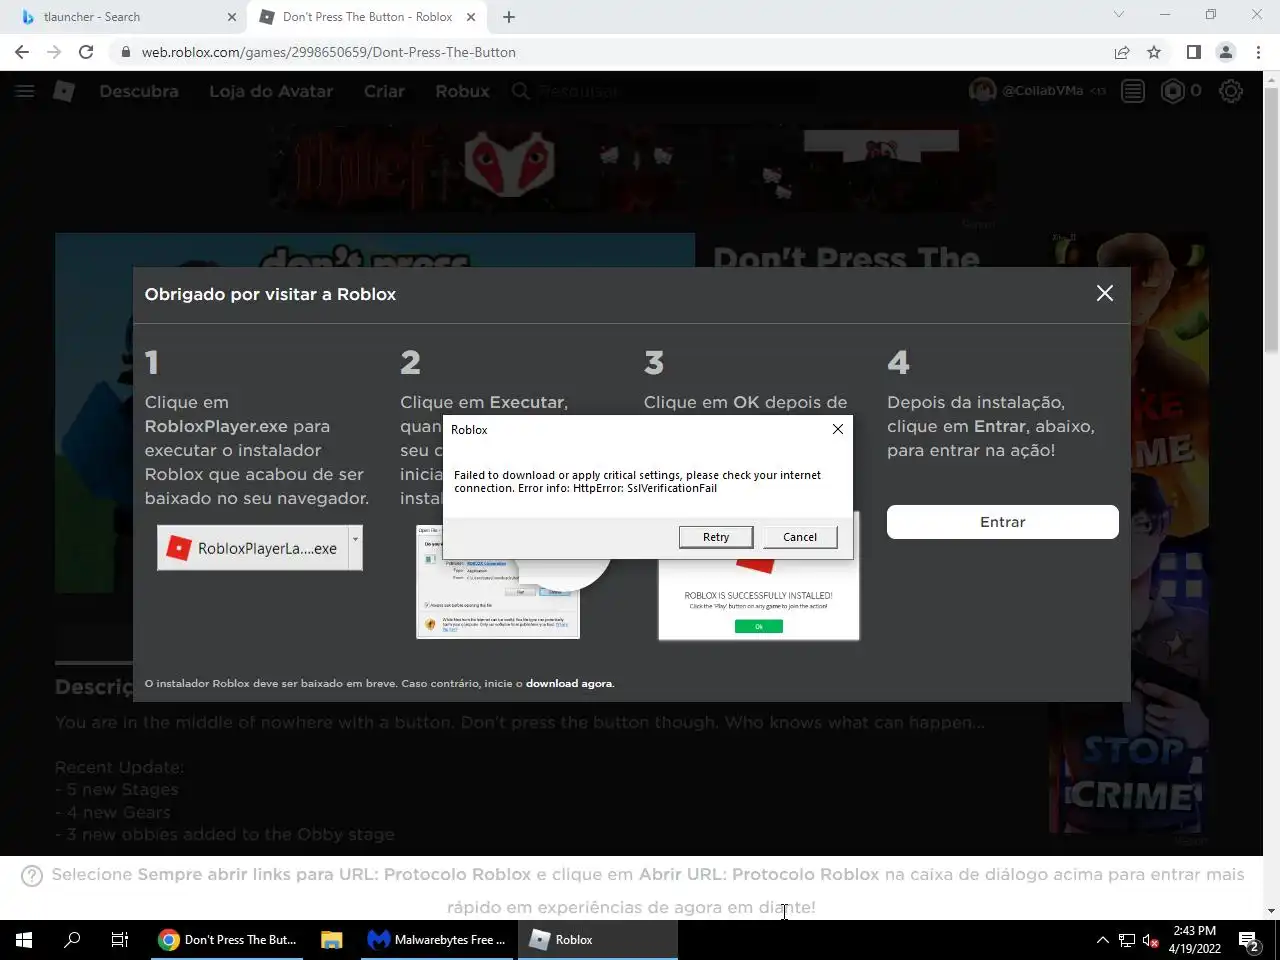Open the Roblox notifications feed icon

click(1133, 91)
